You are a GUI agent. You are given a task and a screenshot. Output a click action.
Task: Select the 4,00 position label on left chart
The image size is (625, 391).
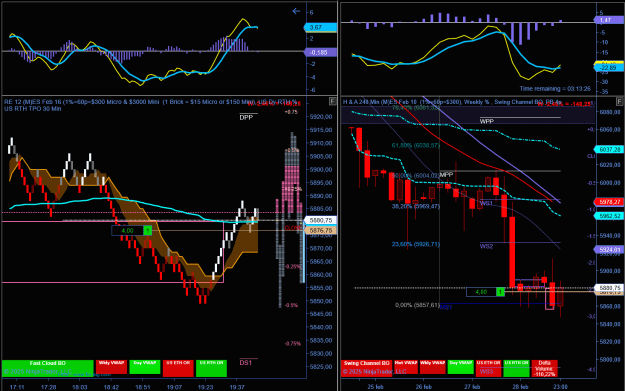click(x=127, y=230)
